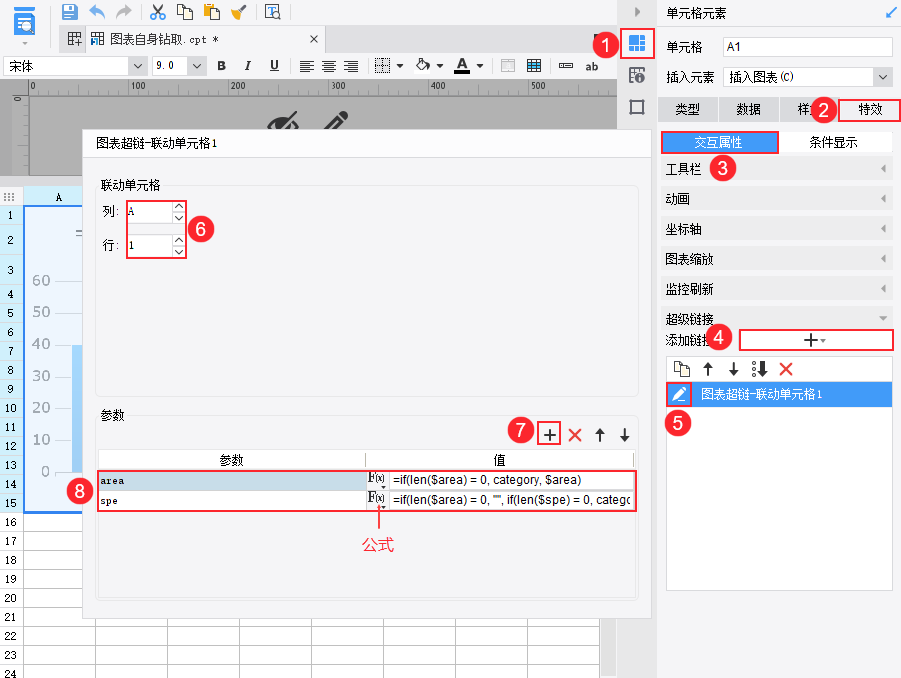Image resolution: width=901 pixels, height=678 pixels.
Task: Open formula editor for spe parameter
Action: pyautogui.click(x=377, y=499)
